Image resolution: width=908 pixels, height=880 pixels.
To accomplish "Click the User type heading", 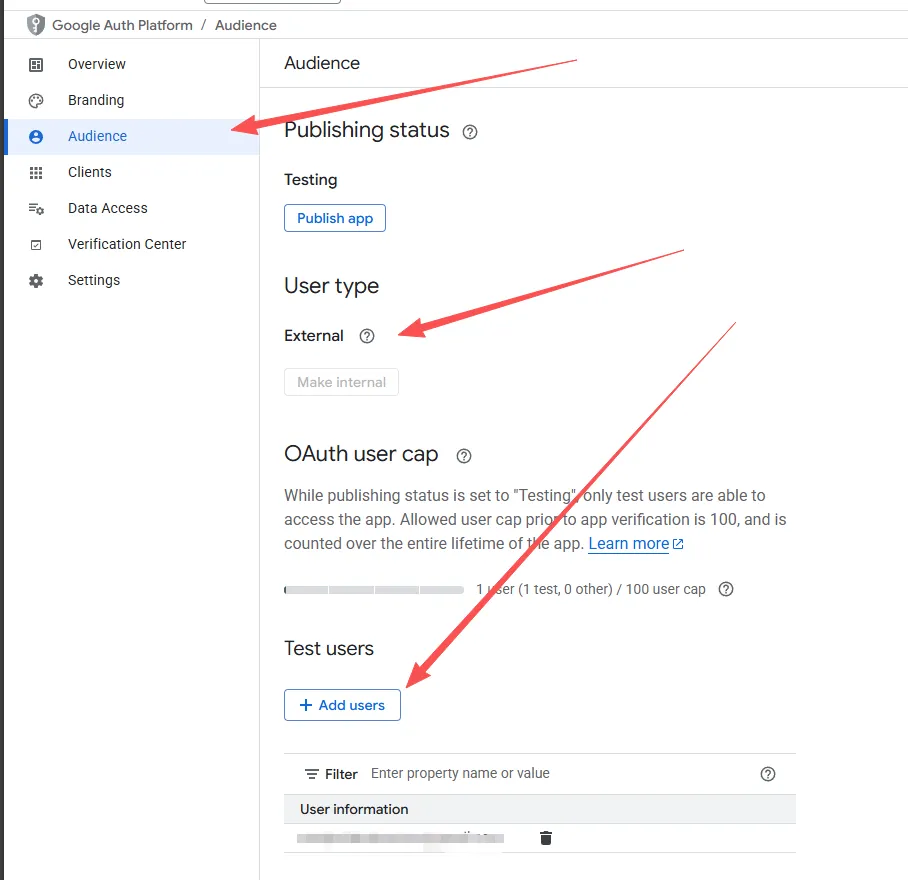I will 331,286.
